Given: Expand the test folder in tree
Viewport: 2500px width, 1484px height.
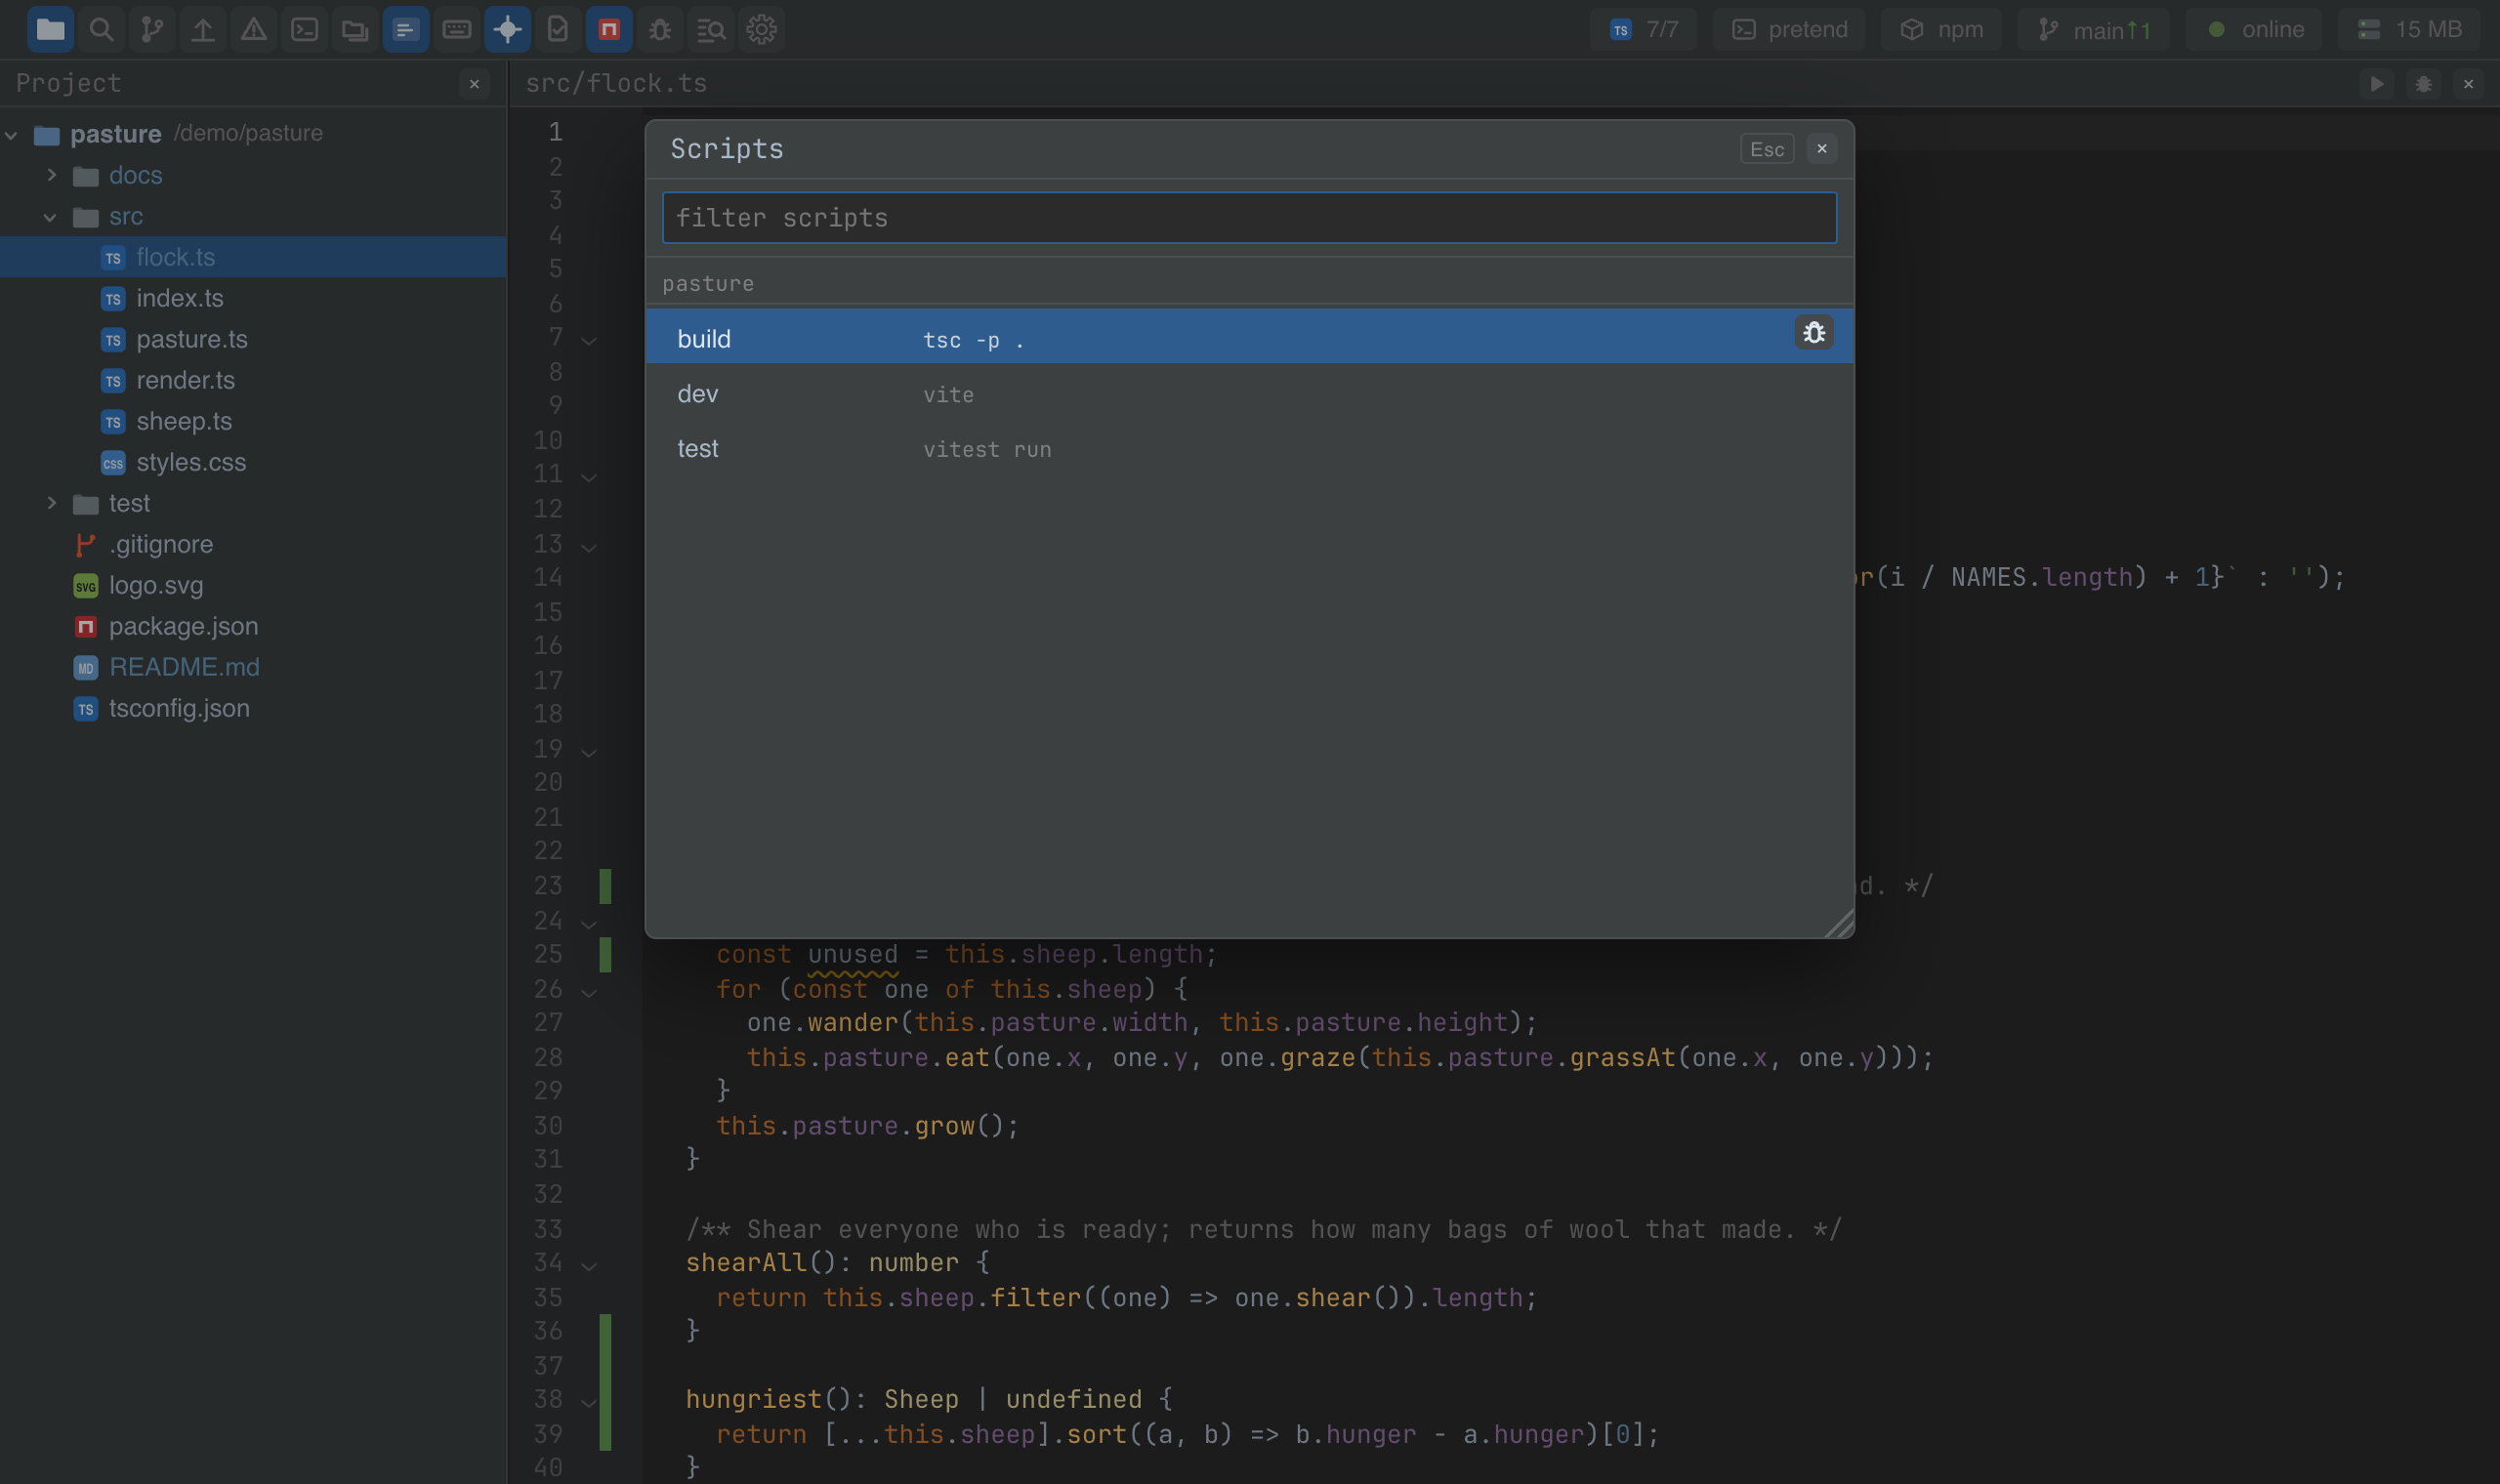Looking at the screenshot, I should click(x=52, y=503).
